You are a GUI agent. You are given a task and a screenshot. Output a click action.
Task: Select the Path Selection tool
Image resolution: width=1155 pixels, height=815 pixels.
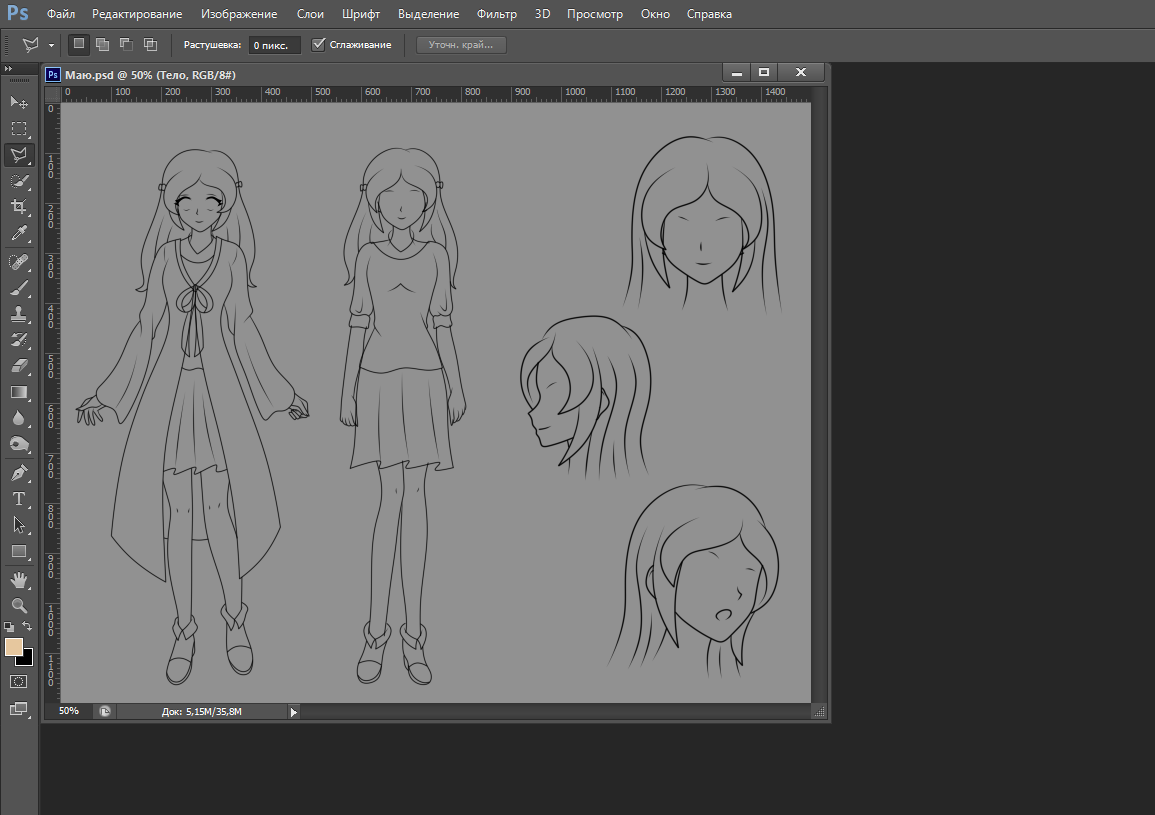click(19, 525)
